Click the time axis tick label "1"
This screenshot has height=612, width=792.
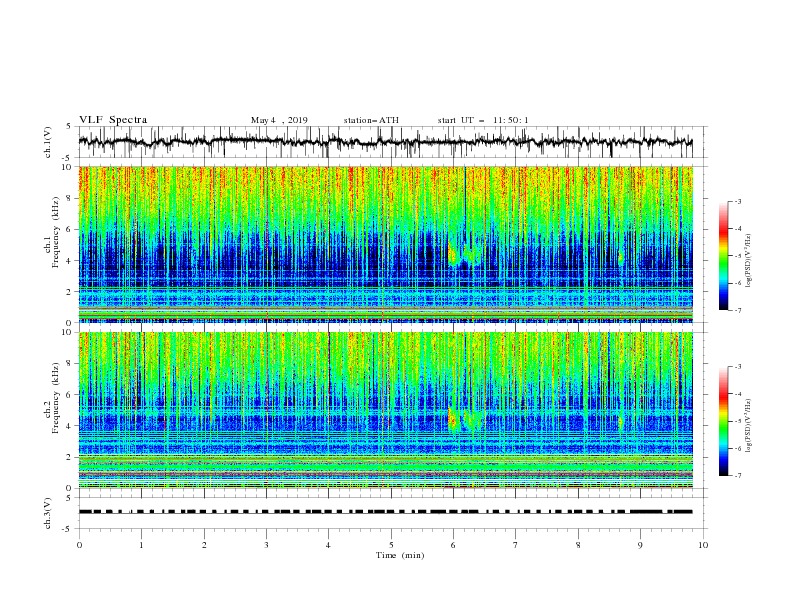[x=141, y=545]
